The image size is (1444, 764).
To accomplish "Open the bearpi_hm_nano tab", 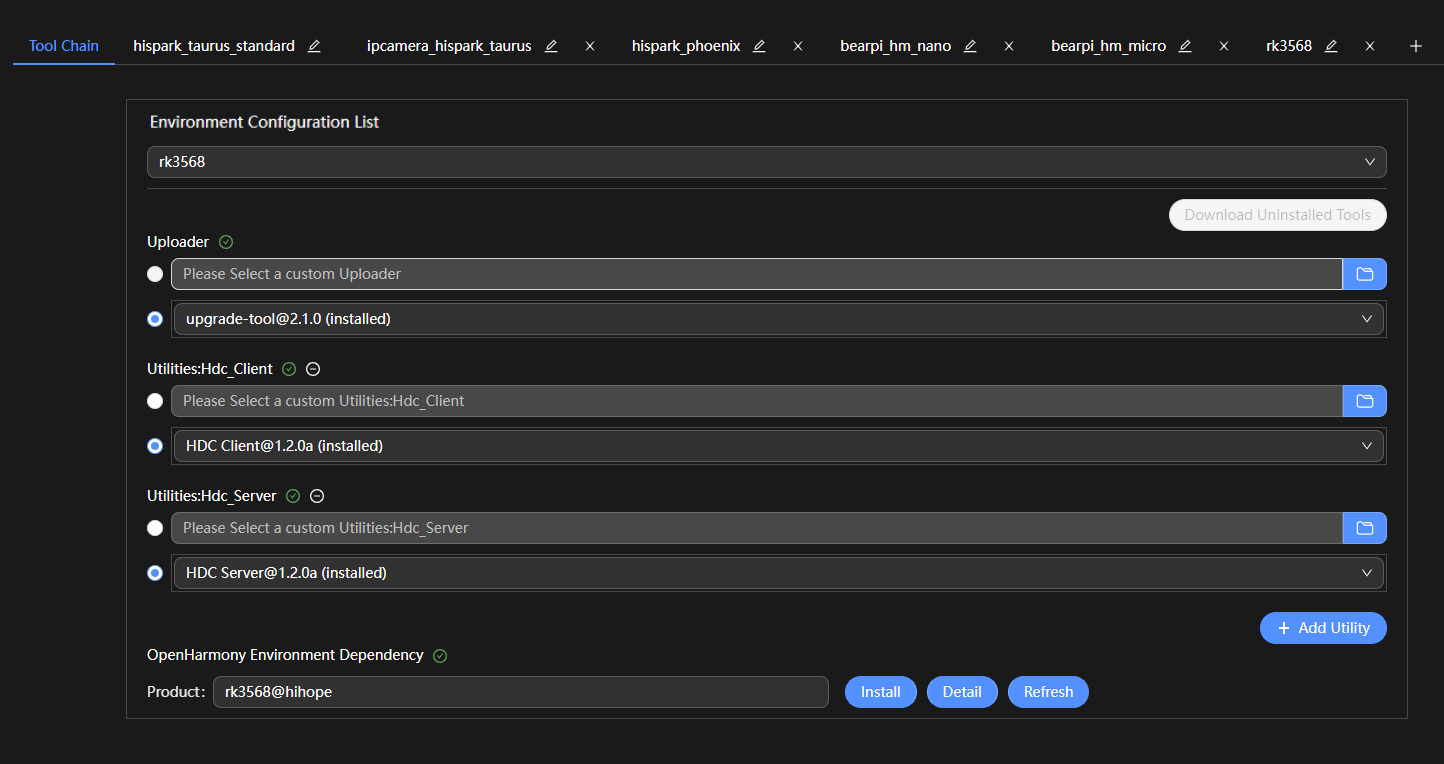I will pyautogui.click(x=895, y=46).
